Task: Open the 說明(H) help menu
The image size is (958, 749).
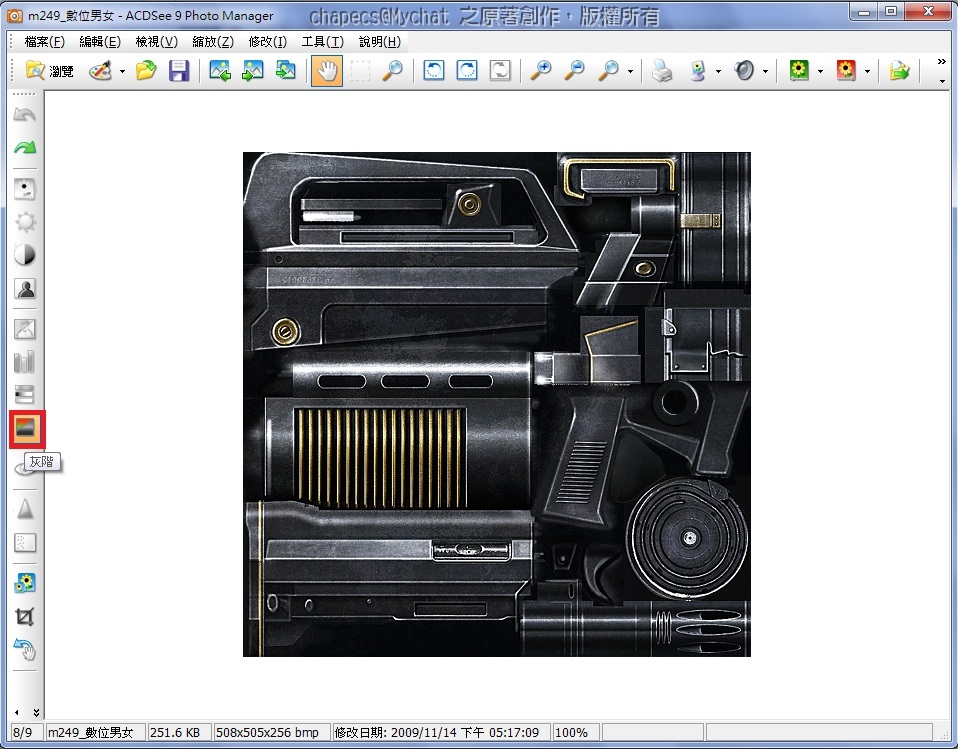Action: pos(380,42)
